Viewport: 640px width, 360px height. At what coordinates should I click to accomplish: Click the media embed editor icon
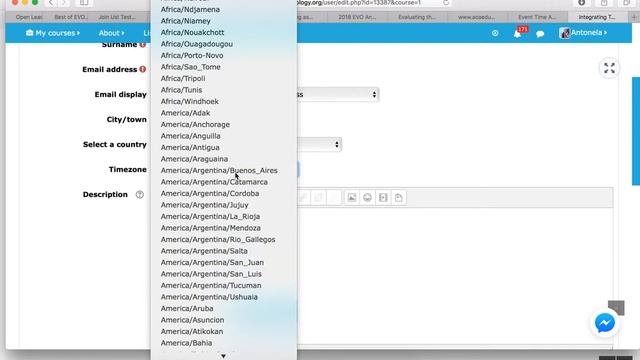click(383, 198)
